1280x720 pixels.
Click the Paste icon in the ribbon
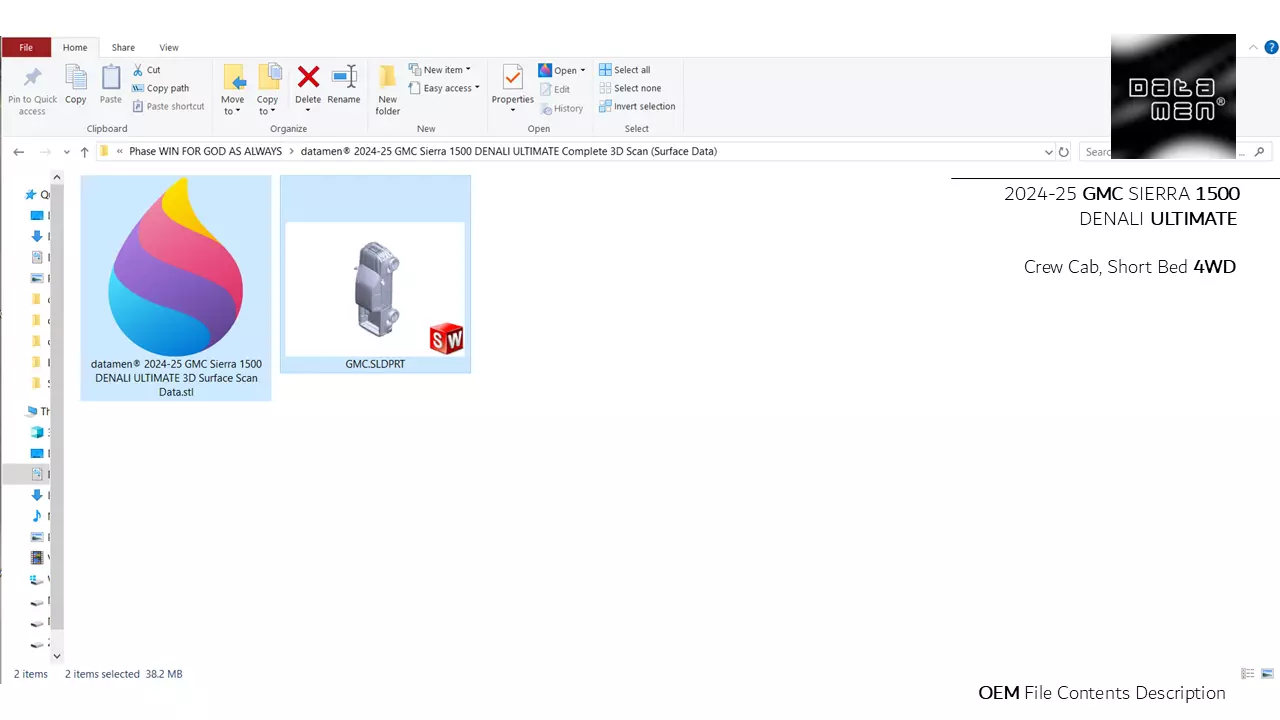(111, 77)
